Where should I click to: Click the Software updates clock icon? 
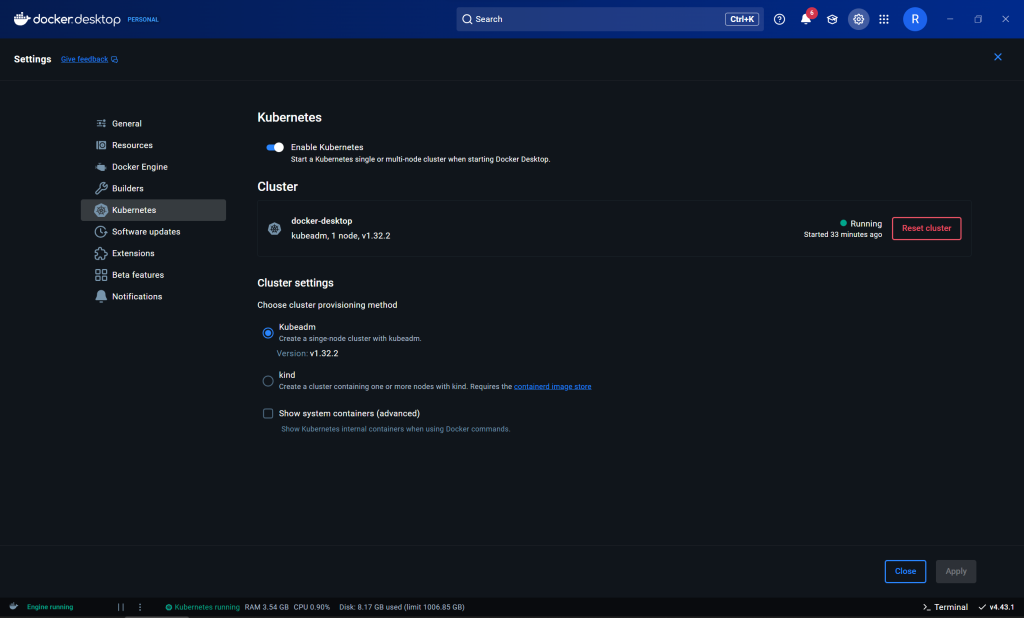[101, 231]
